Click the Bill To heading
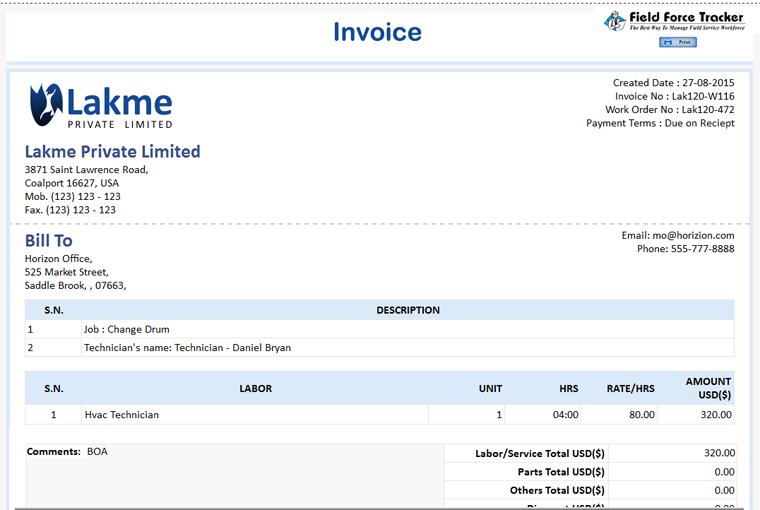The width and height of the screenshot is (760, 510). (x=48, y=241)
